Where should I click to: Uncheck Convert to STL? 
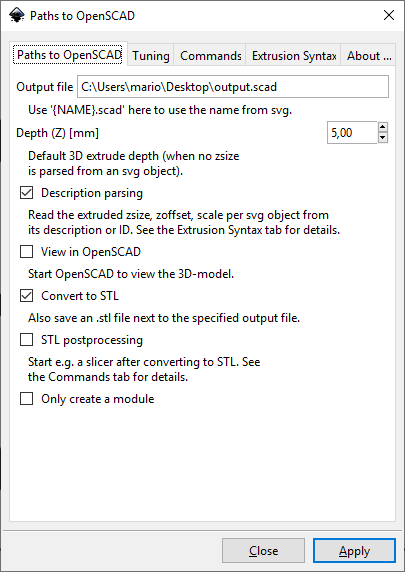tap(26, 296)
